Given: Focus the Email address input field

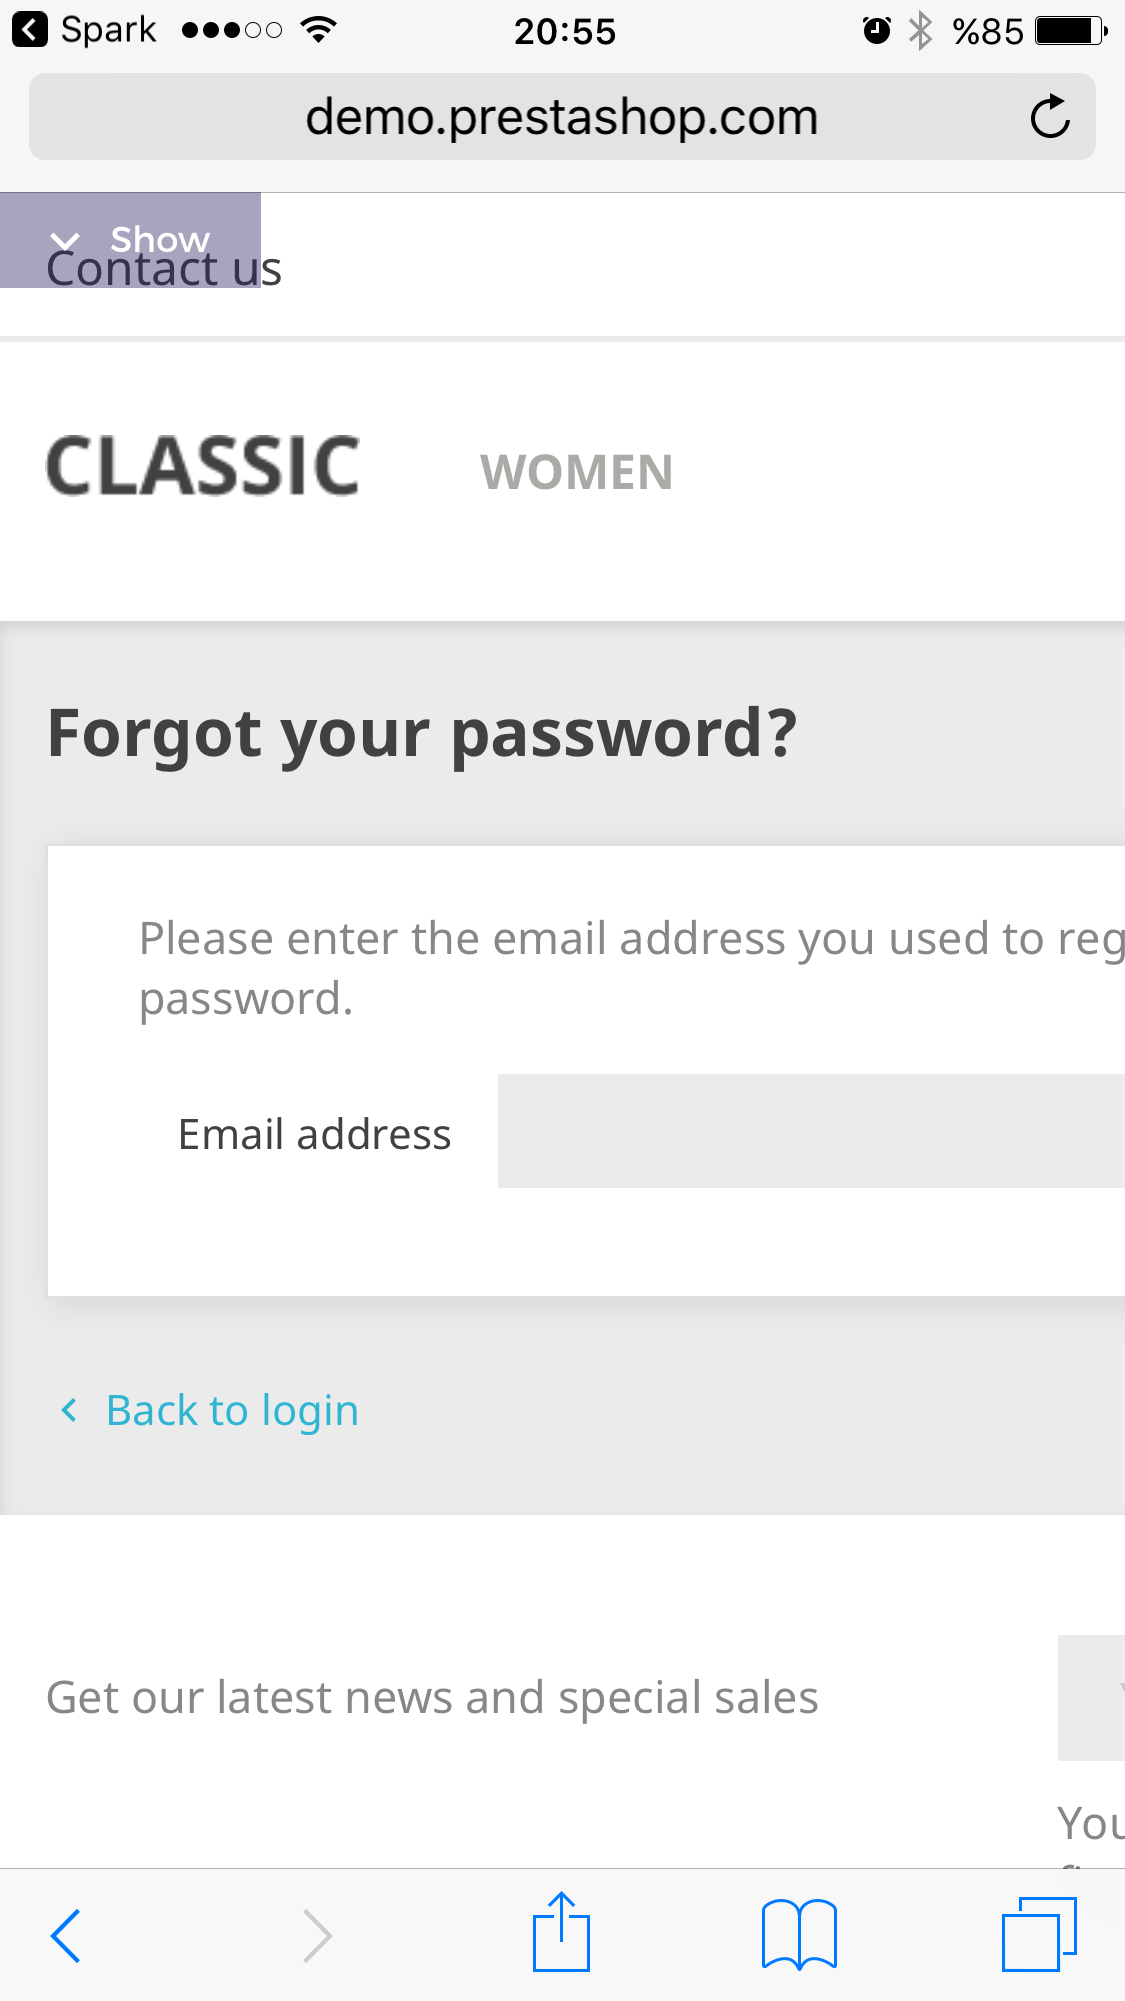Looking at the screenshot, I should point(810,1131).
